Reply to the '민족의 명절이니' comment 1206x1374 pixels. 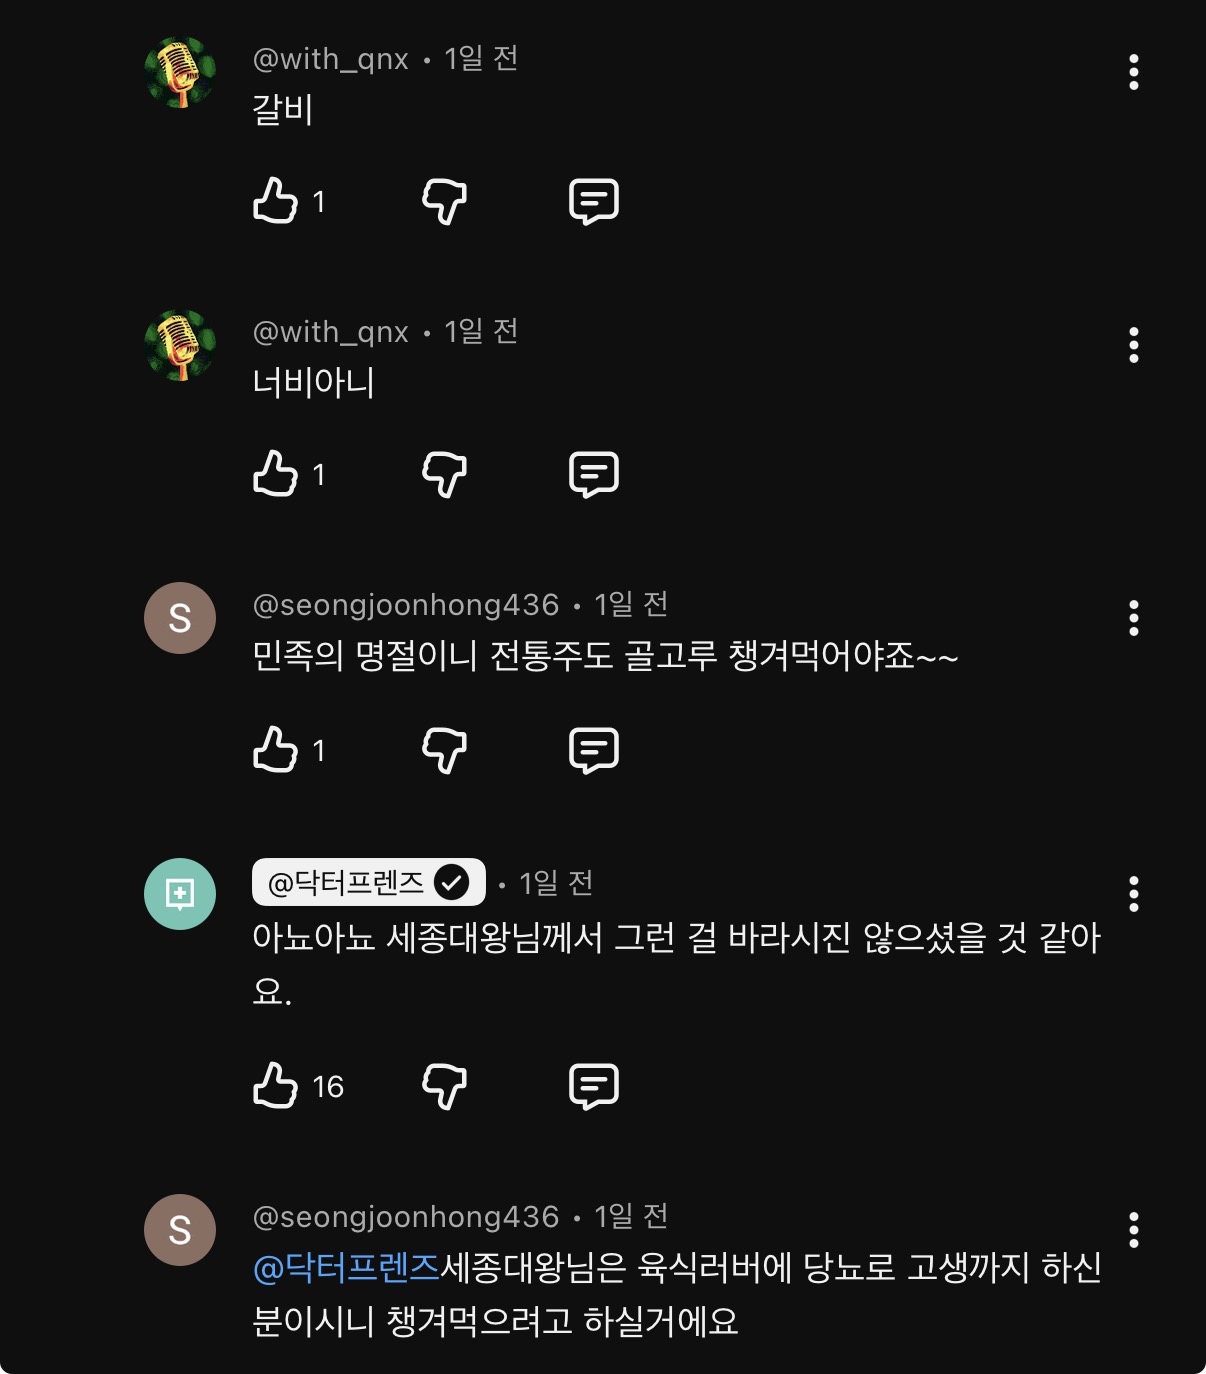pos(593,750)
